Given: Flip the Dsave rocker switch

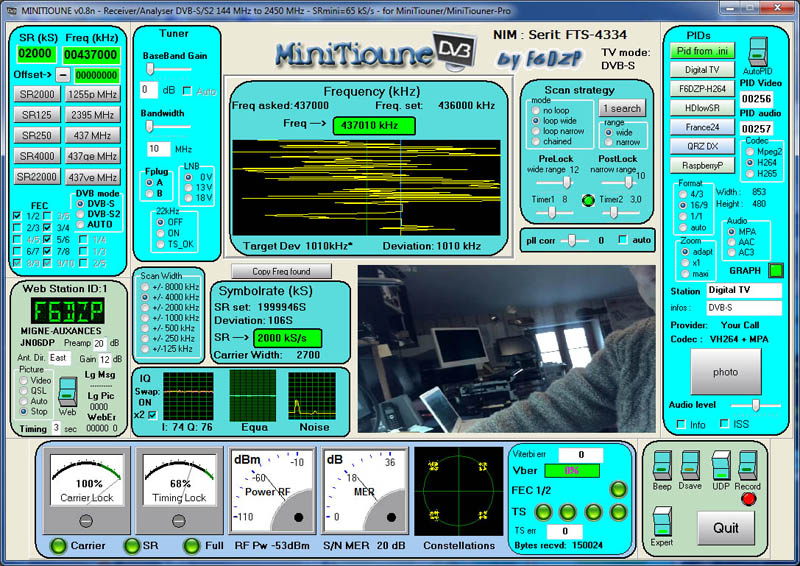Looking at the screenshot, I should click(690, 465).
